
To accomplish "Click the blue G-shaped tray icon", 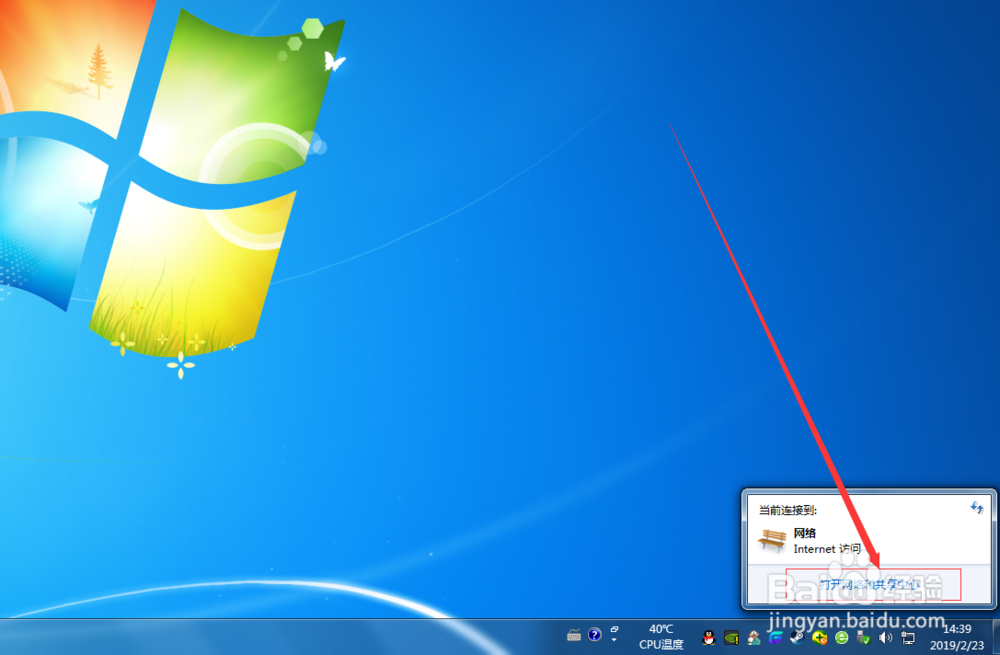I will pyautogui.click(x=776, y=637).
